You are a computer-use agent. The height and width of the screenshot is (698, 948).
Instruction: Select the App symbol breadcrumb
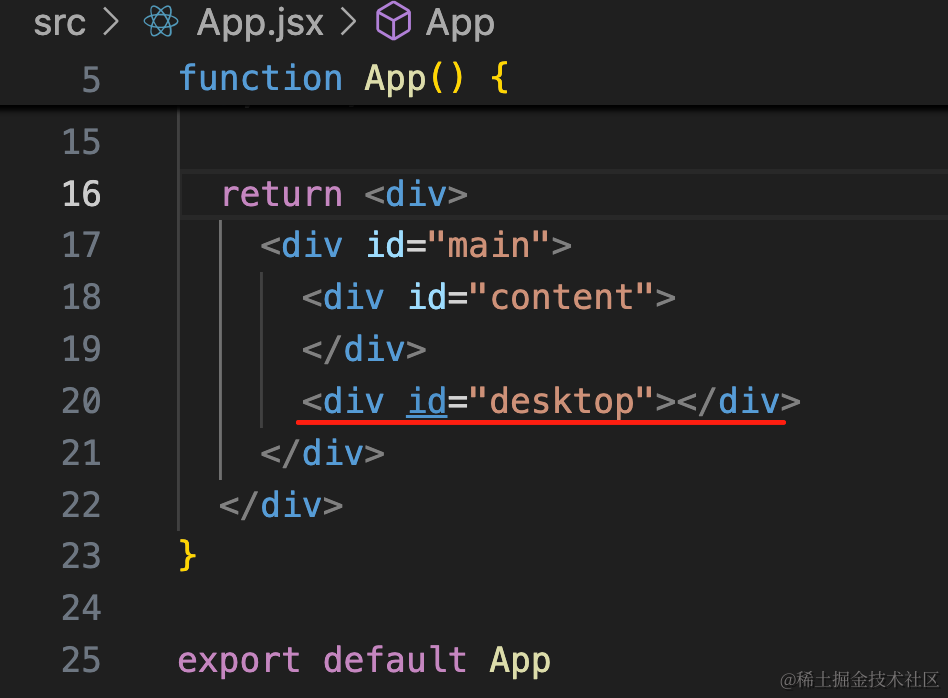coord(459,24)
